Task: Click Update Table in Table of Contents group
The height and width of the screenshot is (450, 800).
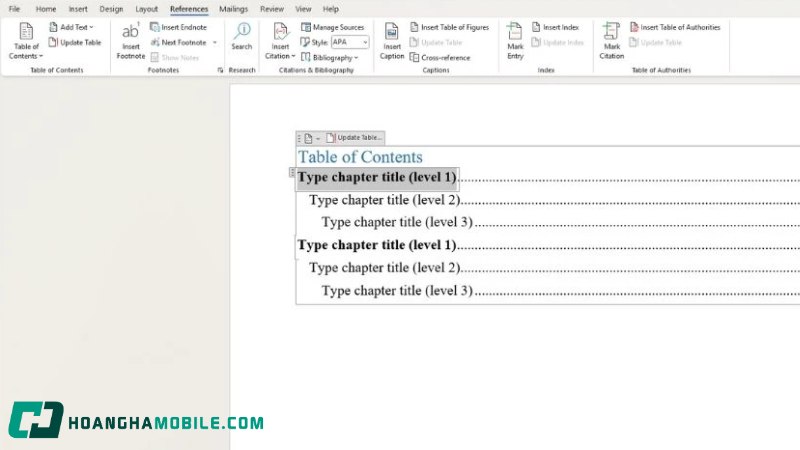Action: tap(74, 42)
